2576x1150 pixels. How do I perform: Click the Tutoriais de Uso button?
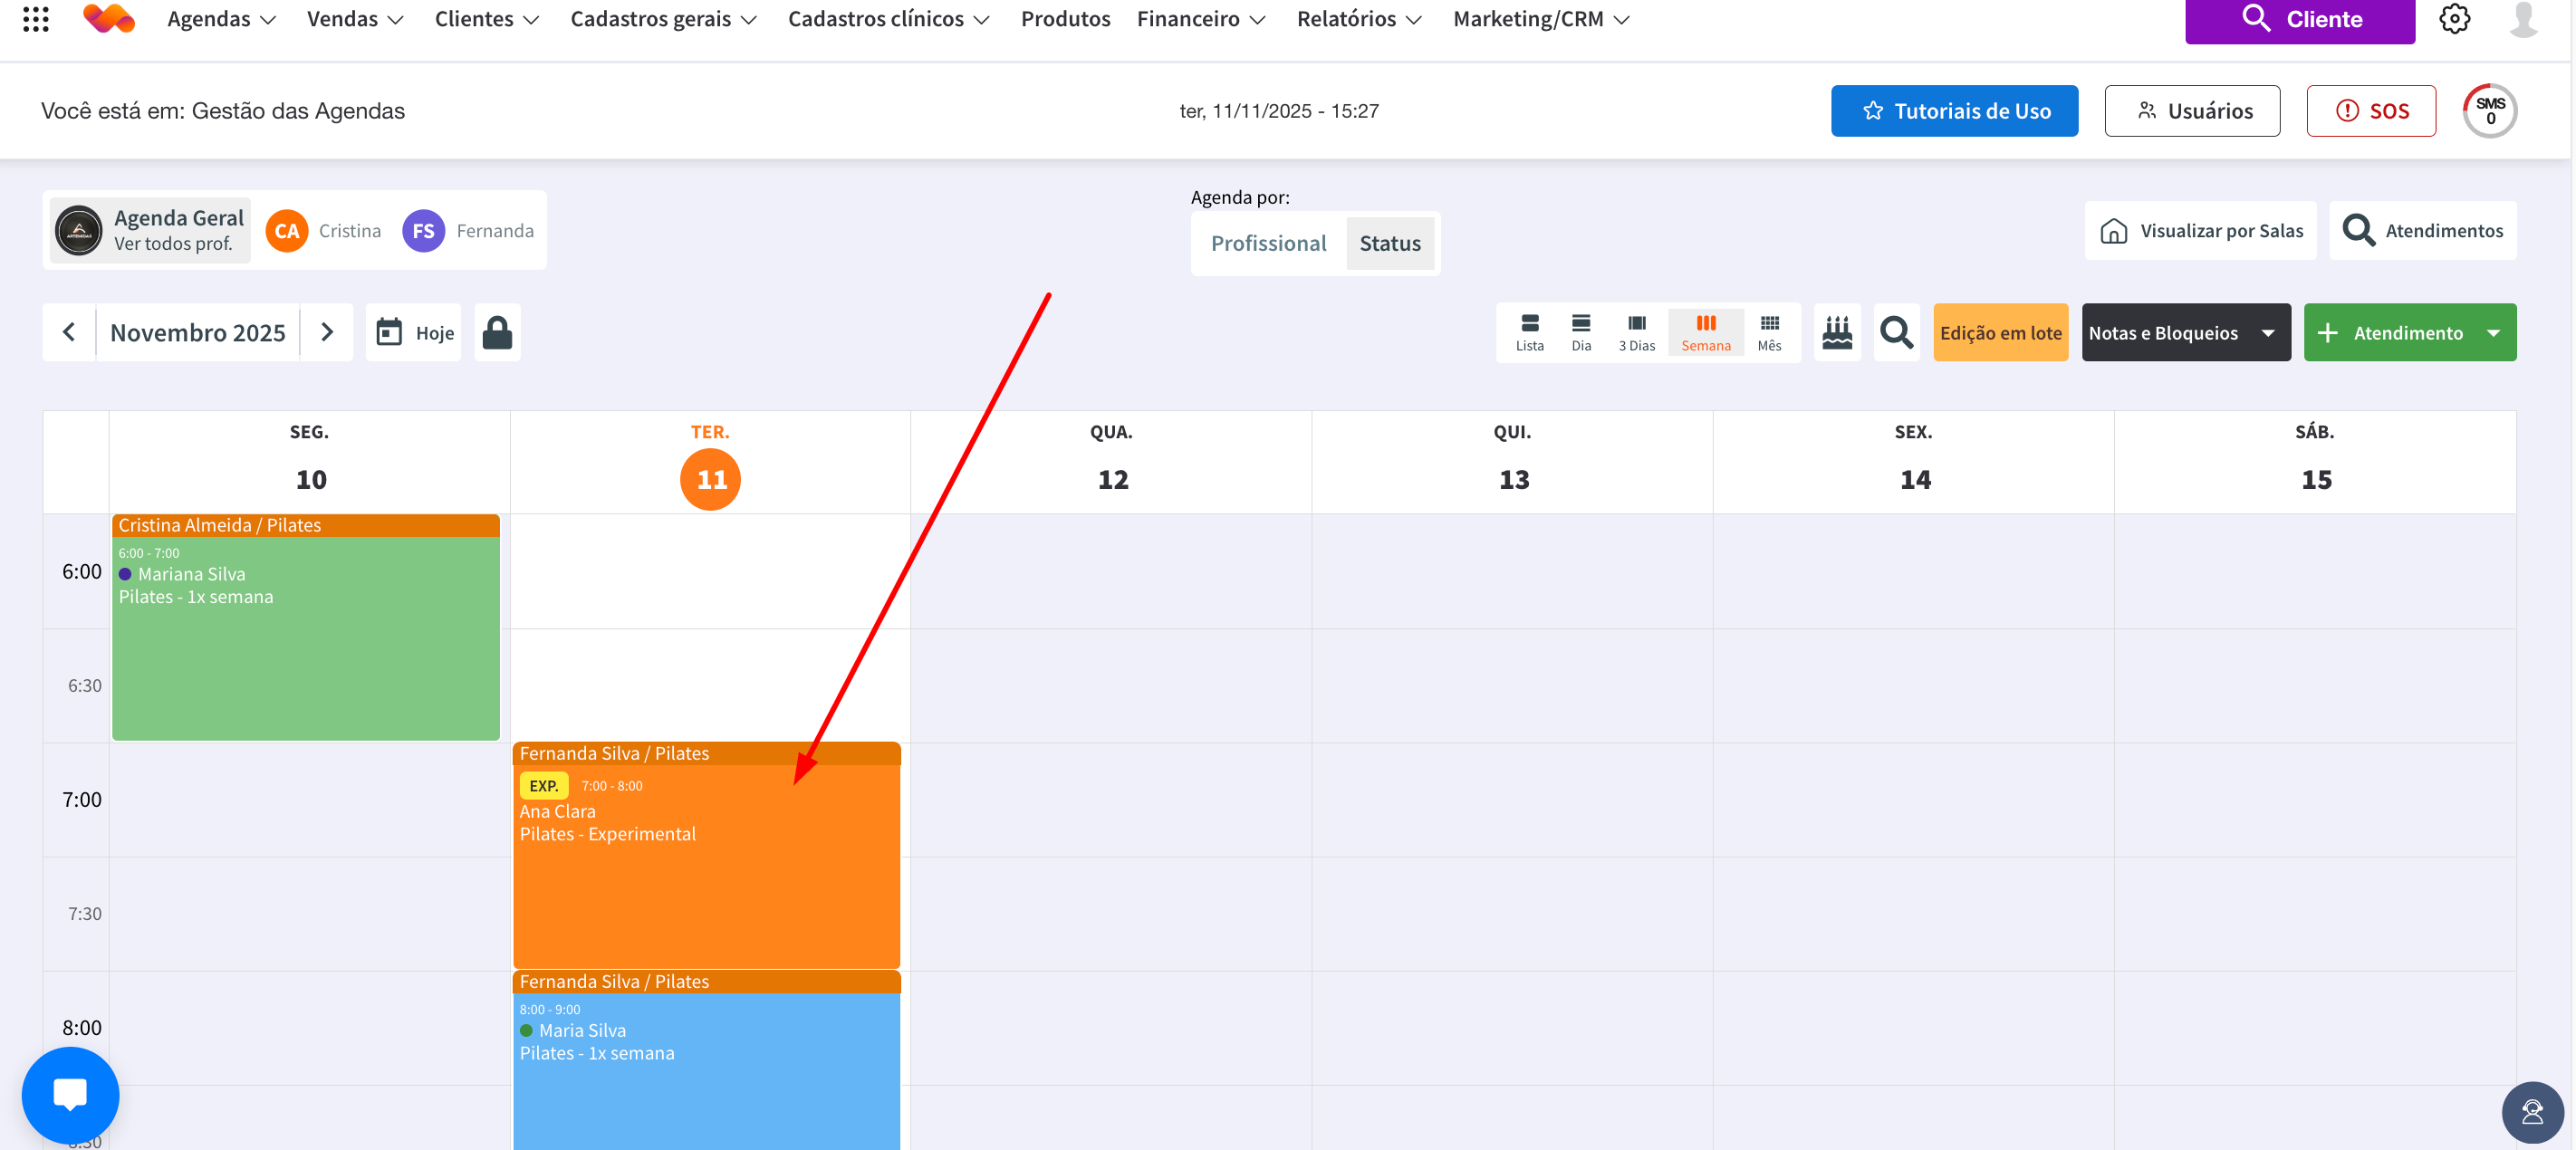point(1953,111)
